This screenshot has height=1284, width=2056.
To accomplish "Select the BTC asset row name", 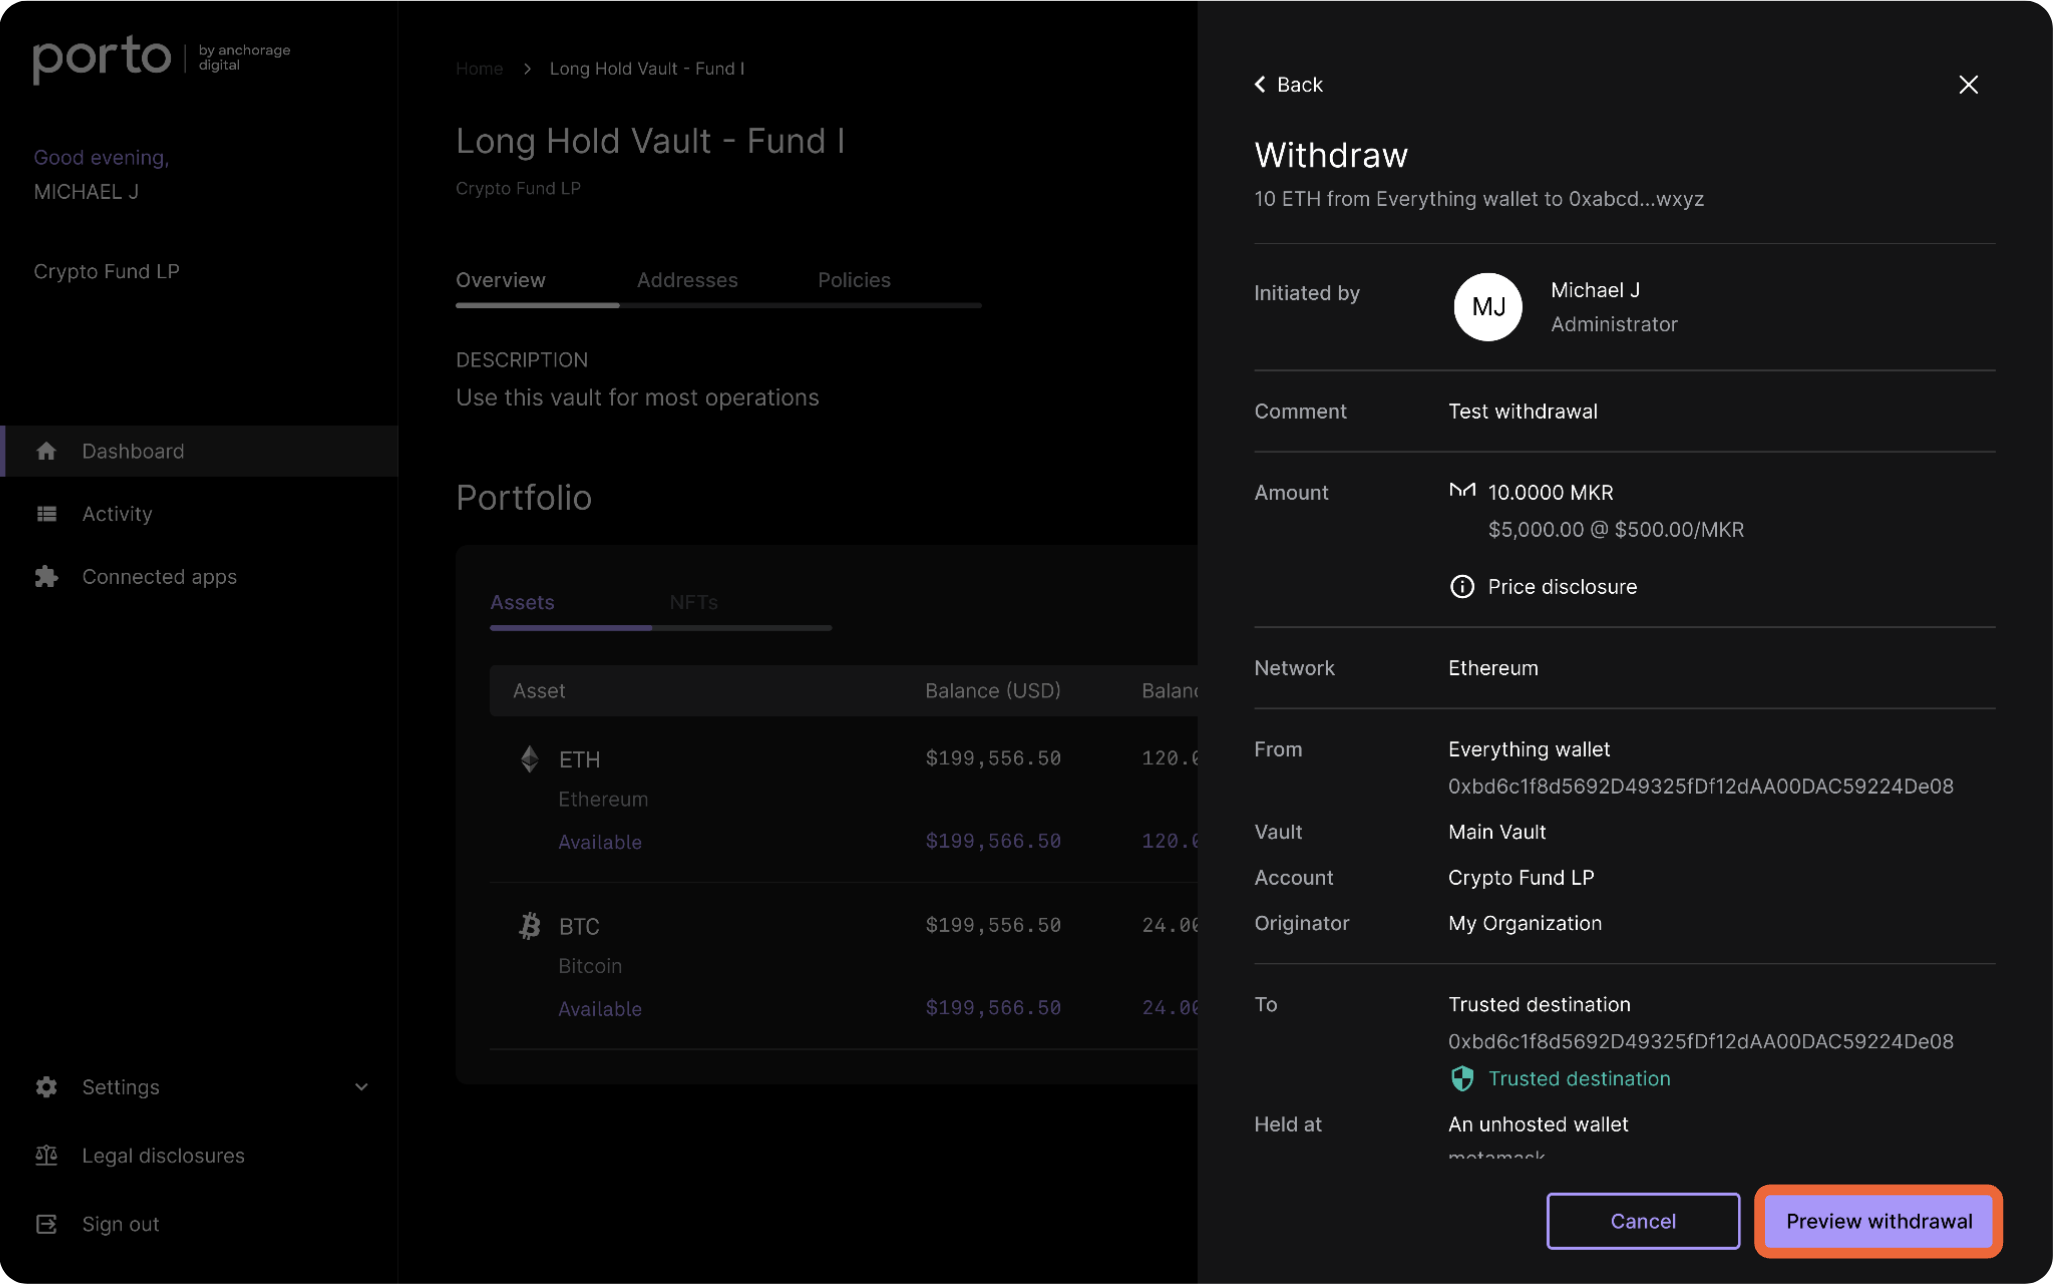I will [x=579, y=926].
